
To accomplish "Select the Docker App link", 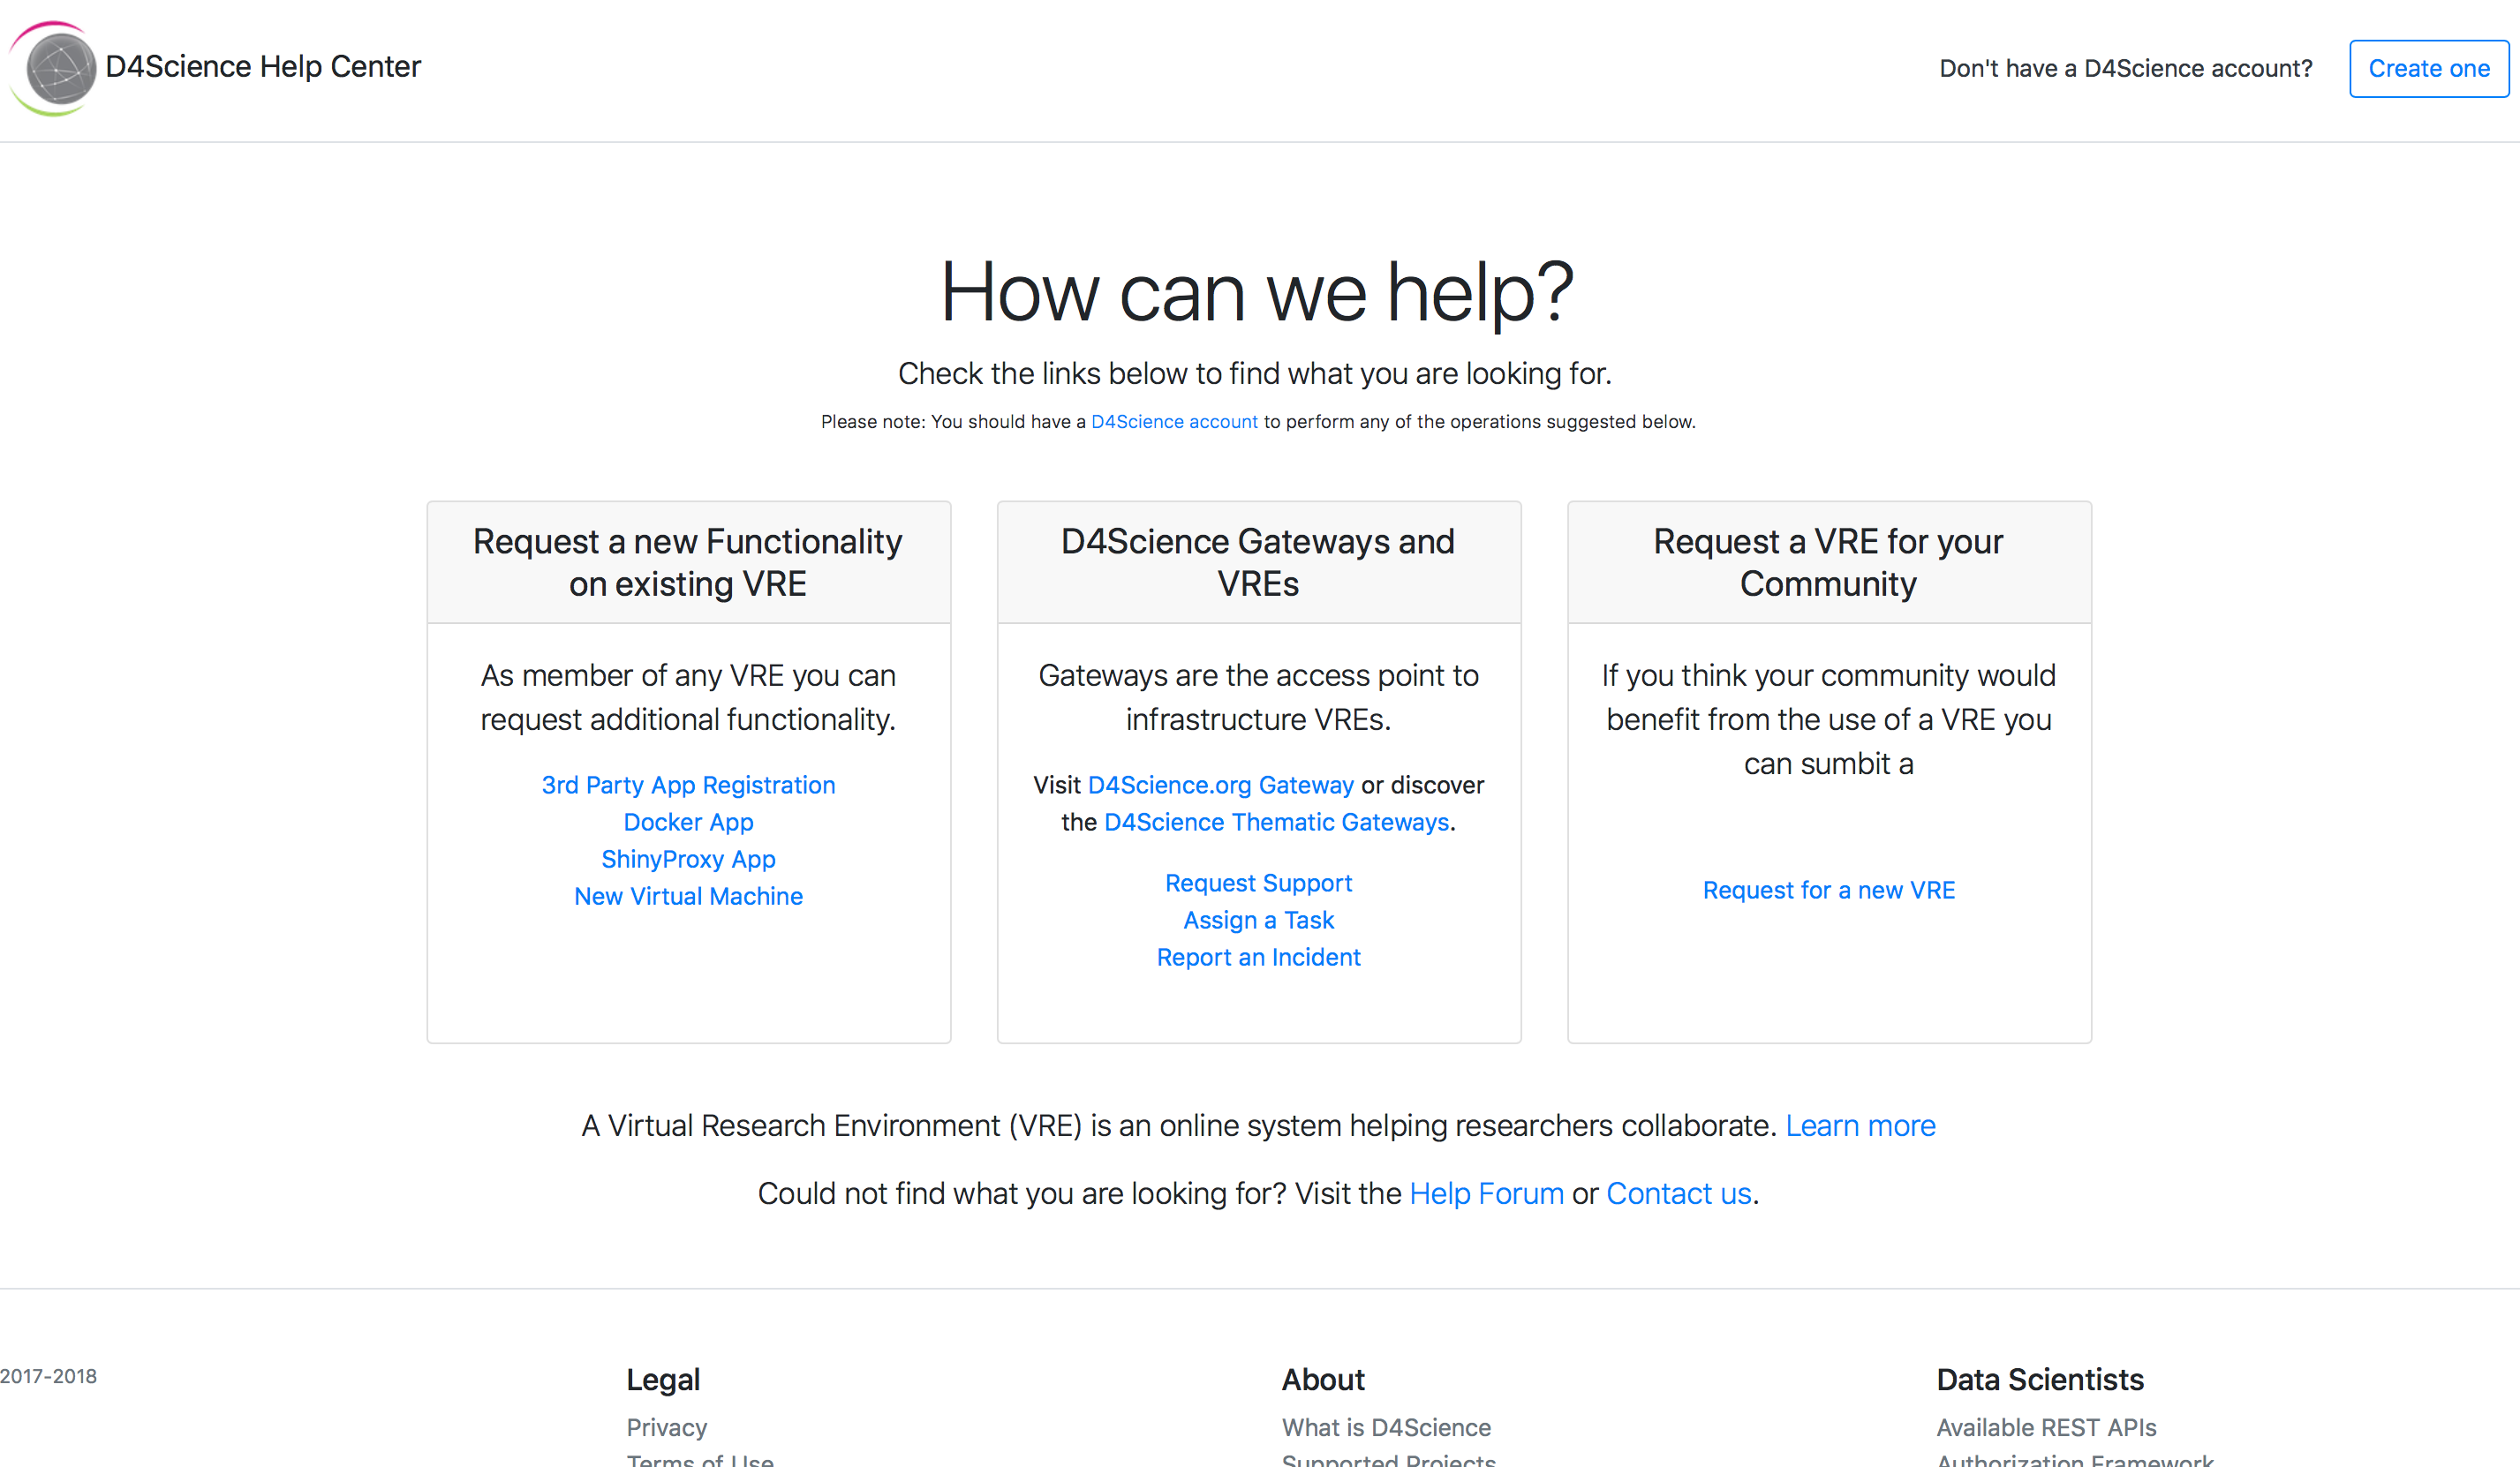I will click(688, 822).
